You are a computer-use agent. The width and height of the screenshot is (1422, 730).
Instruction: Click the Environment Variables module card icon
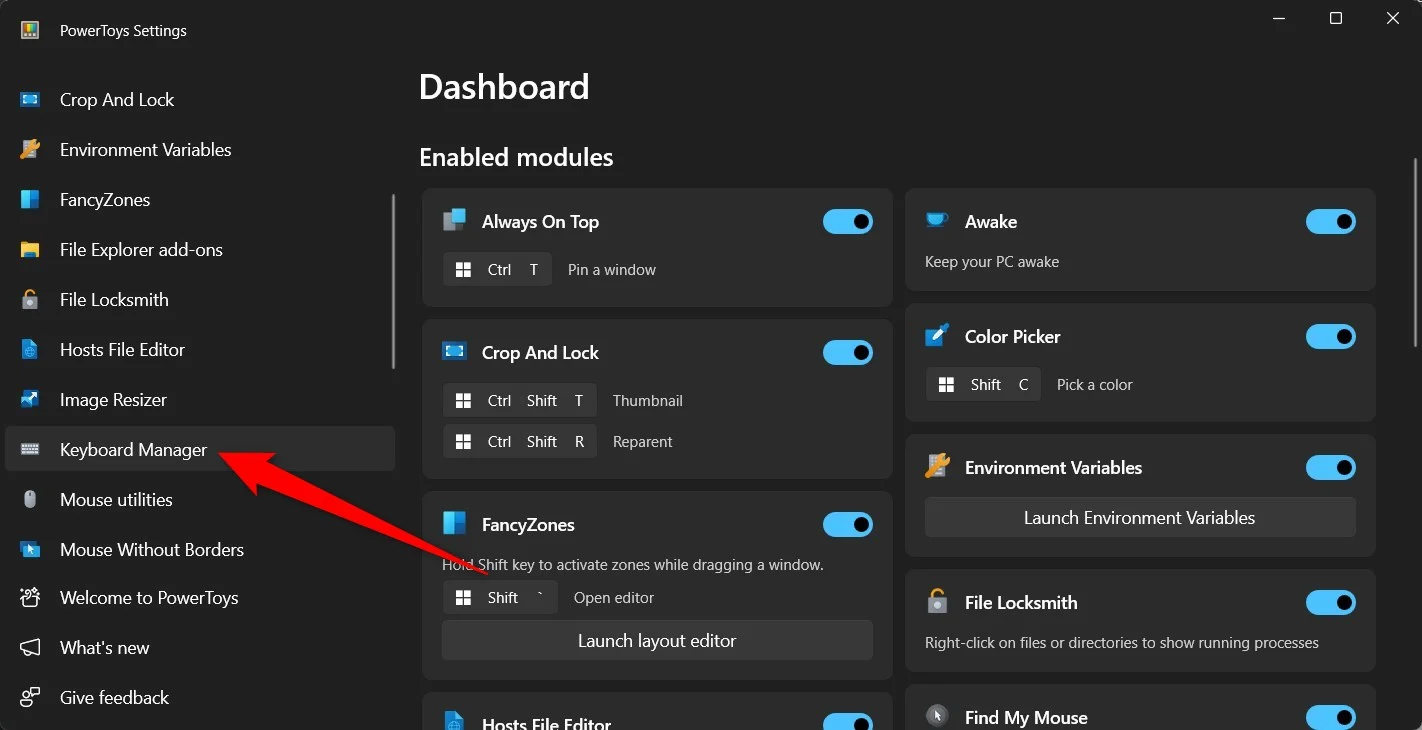click(937, 466)
